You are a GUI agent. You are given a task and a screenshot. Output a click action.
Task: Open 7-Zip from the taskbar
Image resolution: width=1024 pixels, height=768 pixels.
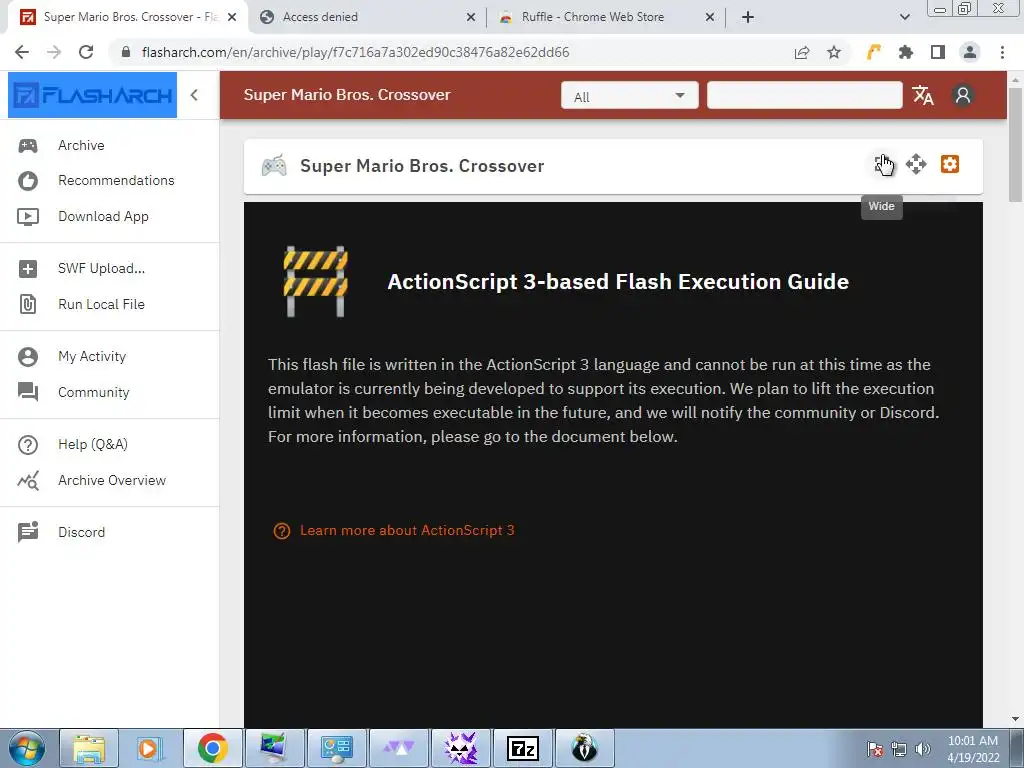[522, 748]
